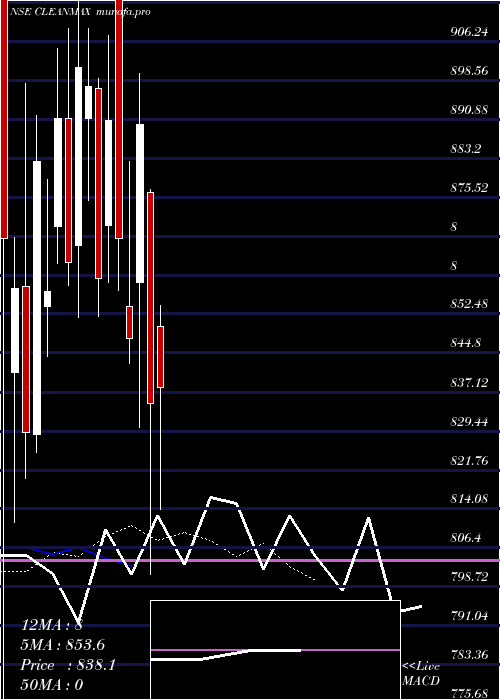Select the 814.08 price axis label

pyautogui.click(x=469, y=499)
